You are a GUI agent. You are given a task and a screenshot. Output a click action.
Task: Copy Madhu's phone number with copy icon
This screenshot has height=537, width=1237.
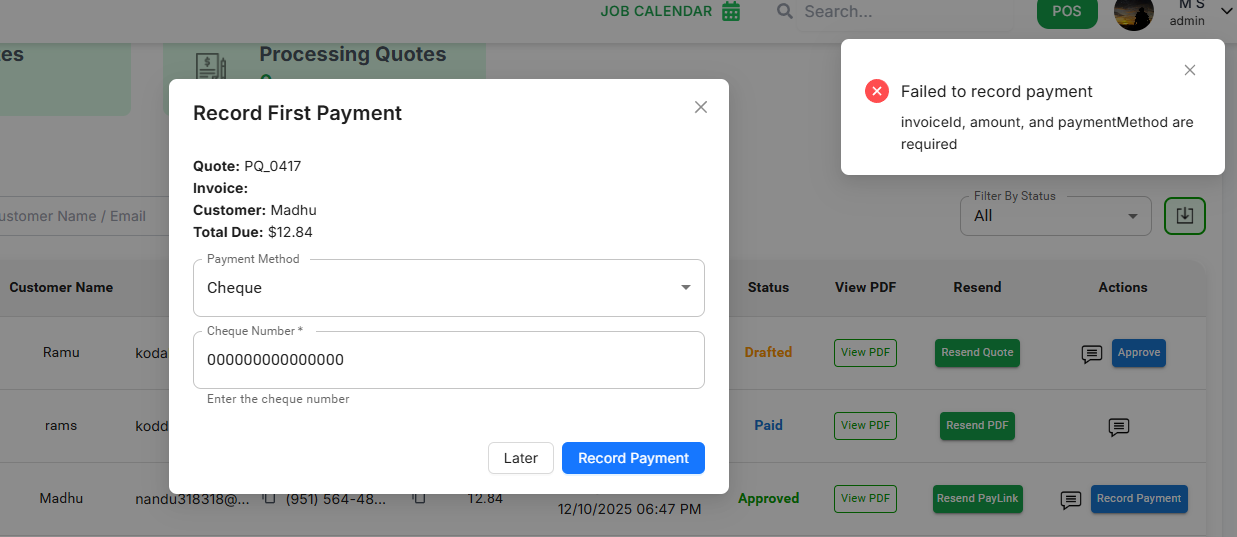[x=419, y=498]
